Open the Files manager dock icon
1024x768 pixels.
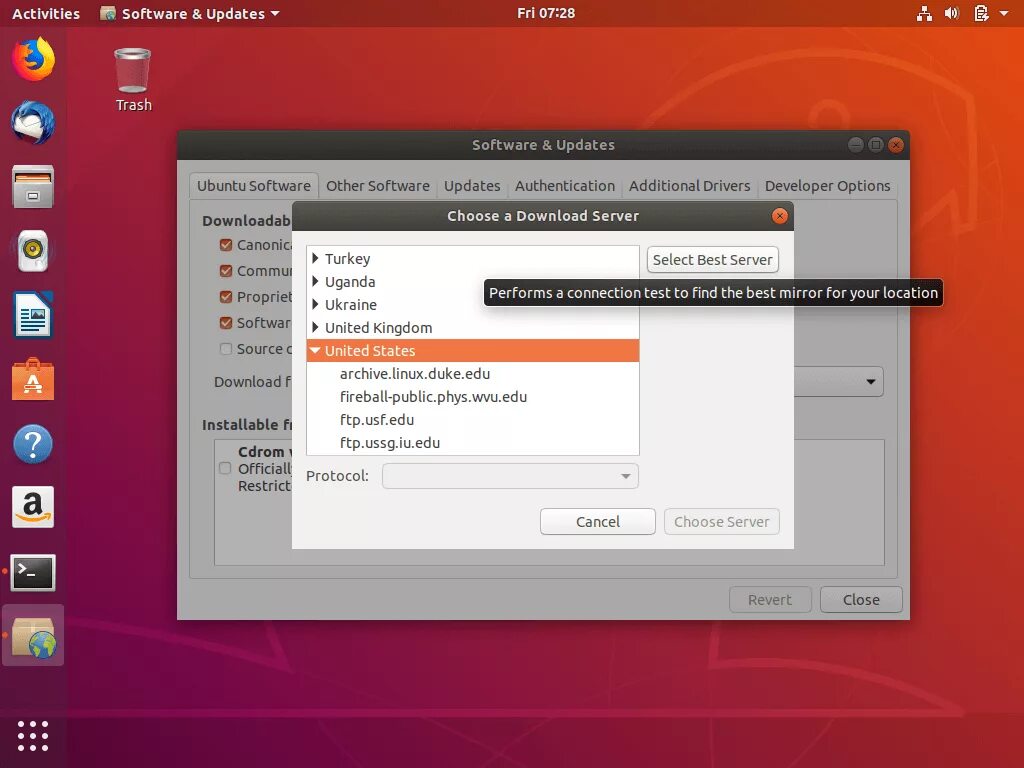(x=33, y=187)
